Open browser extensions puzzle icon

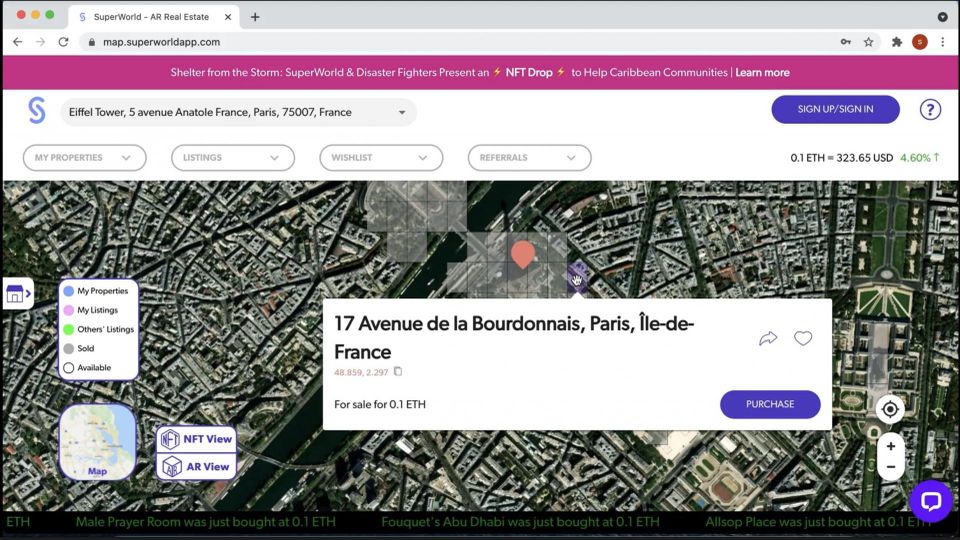(897, 42)
